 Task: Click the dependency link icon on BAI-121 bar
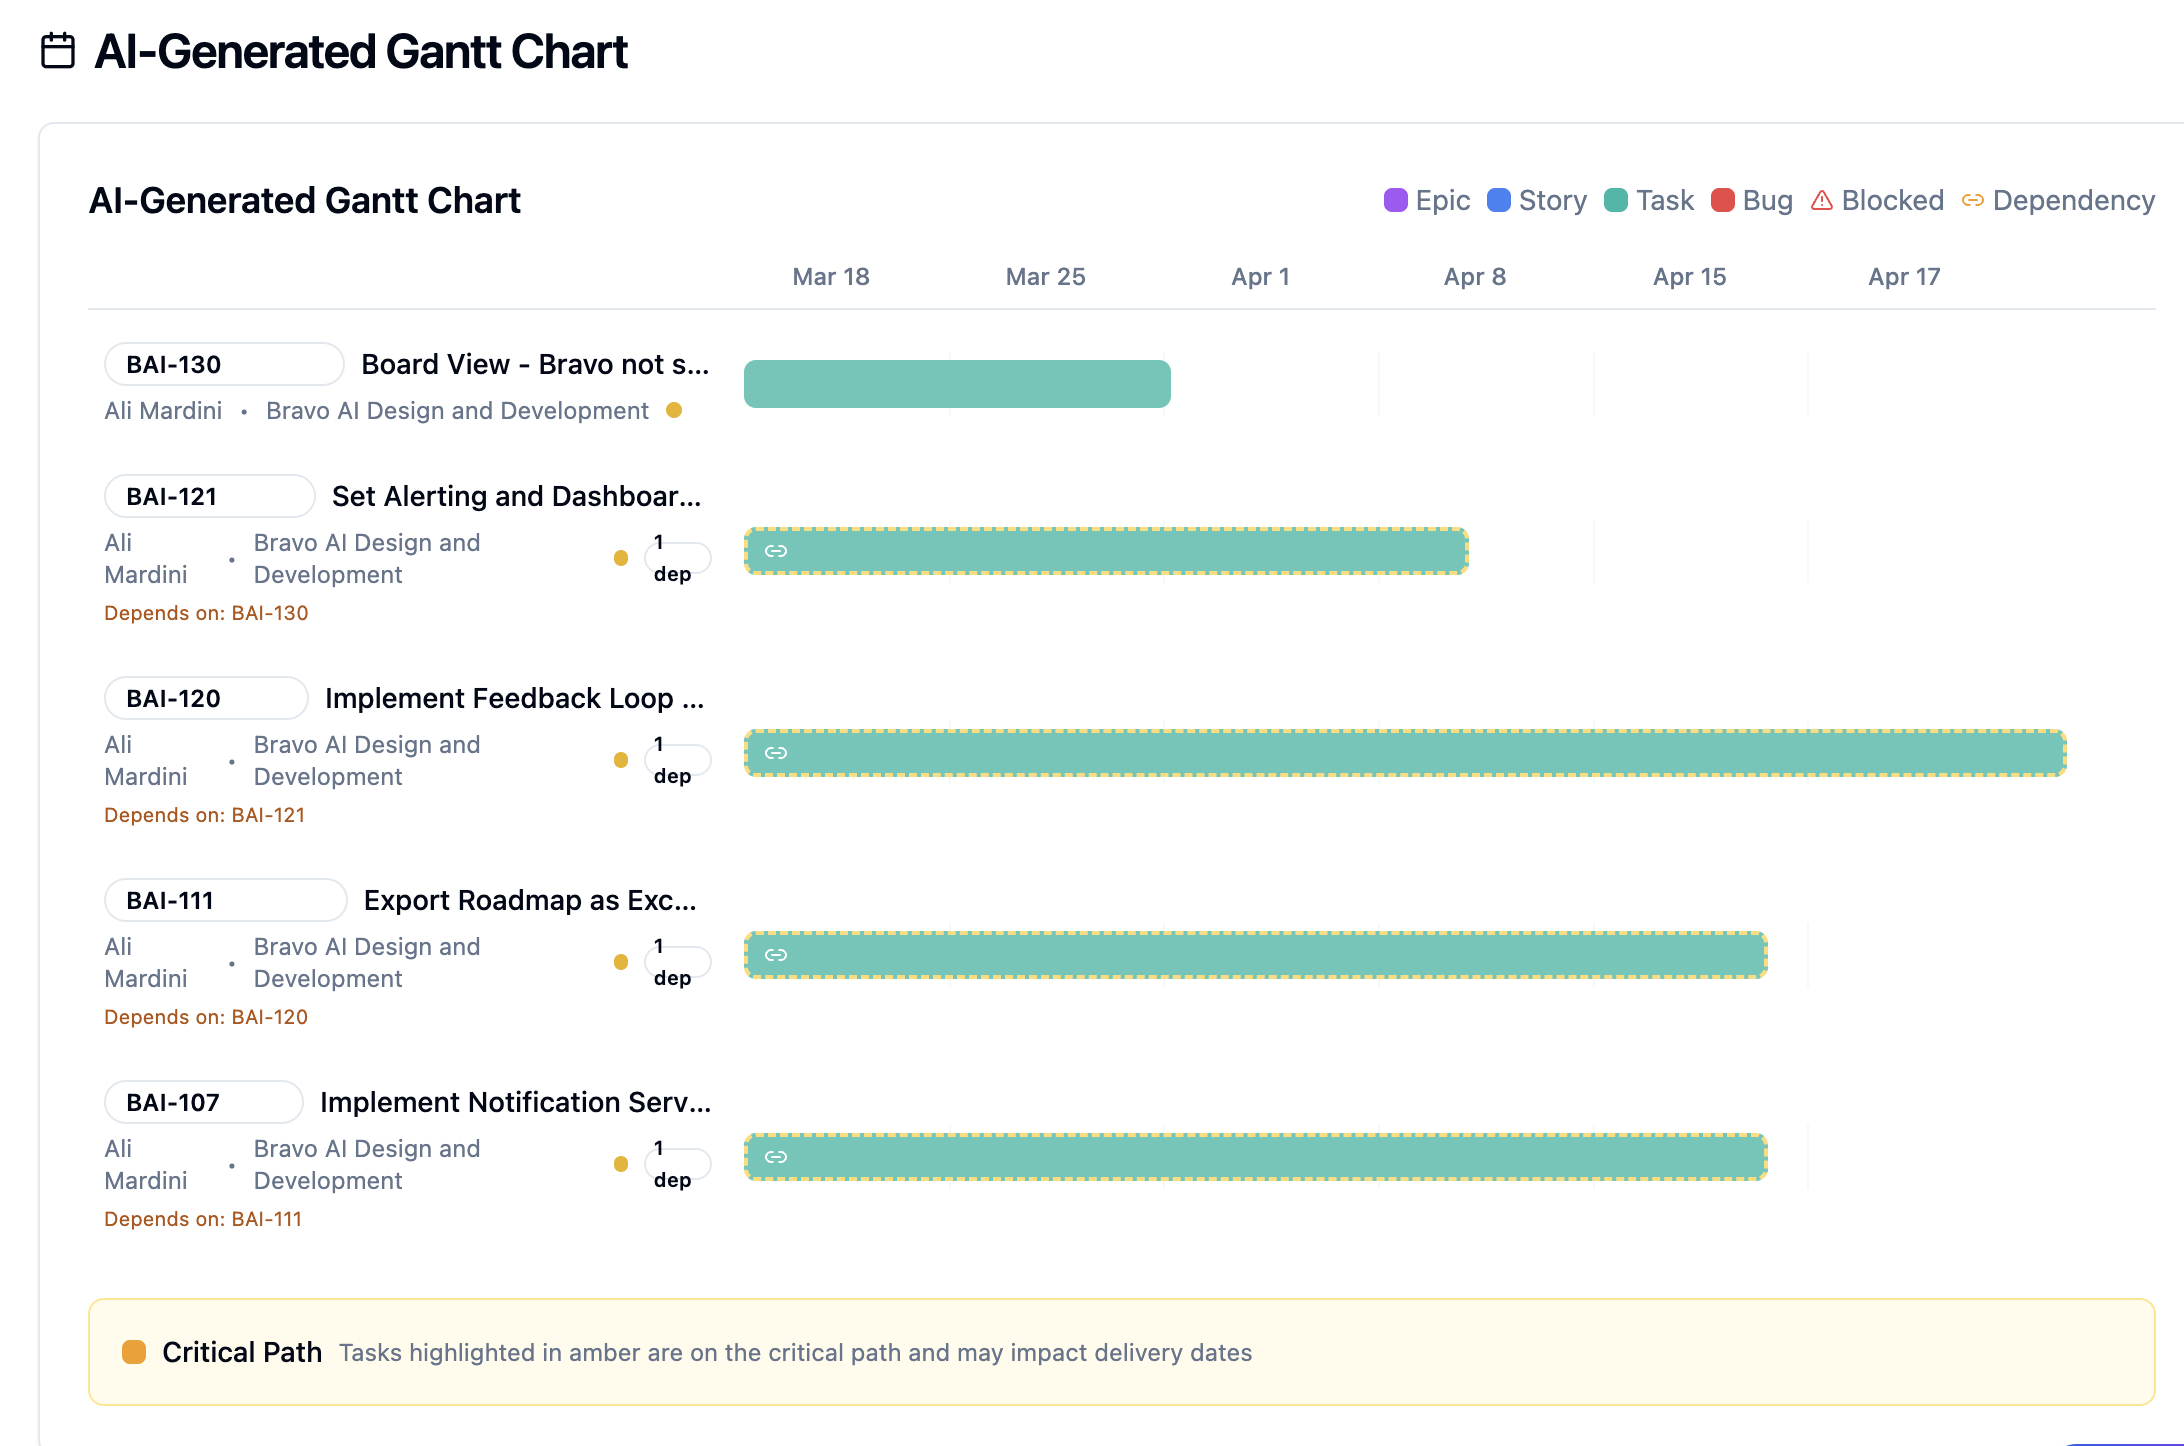click(776, 551)
